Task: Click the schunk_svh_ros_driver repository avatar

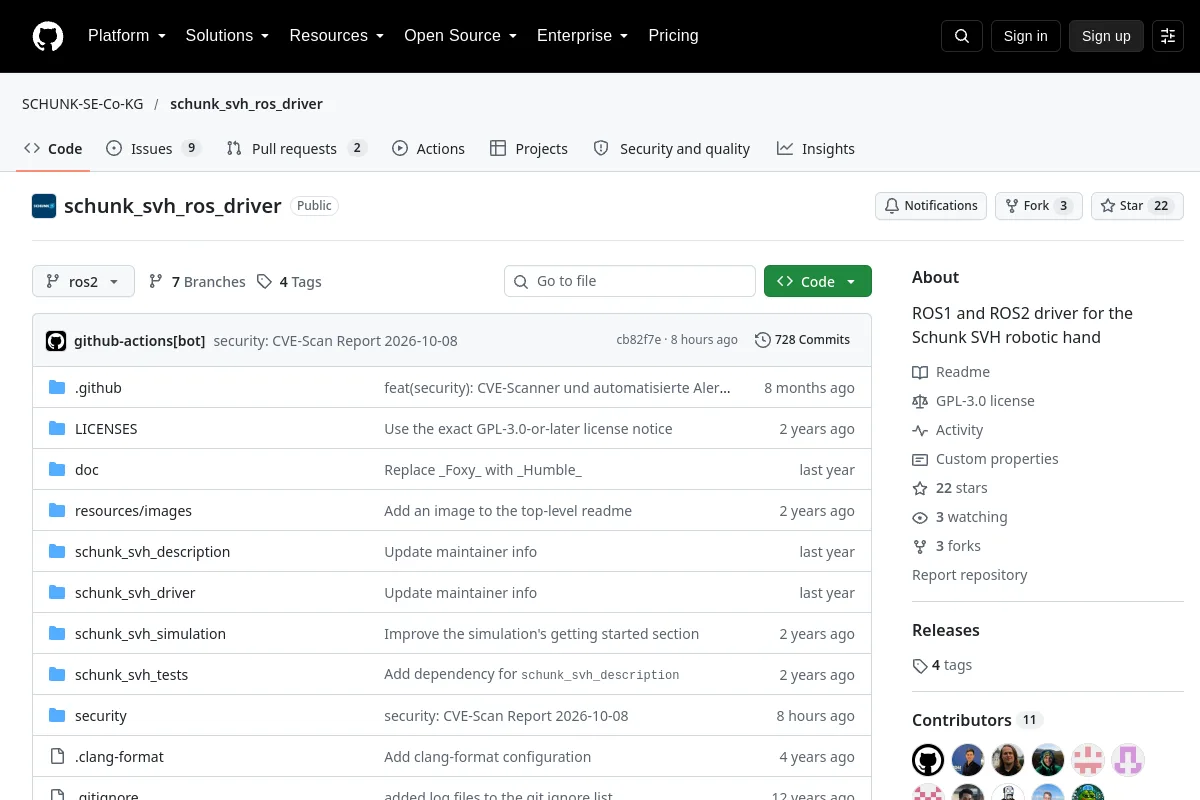Action: tap(44, 206)
